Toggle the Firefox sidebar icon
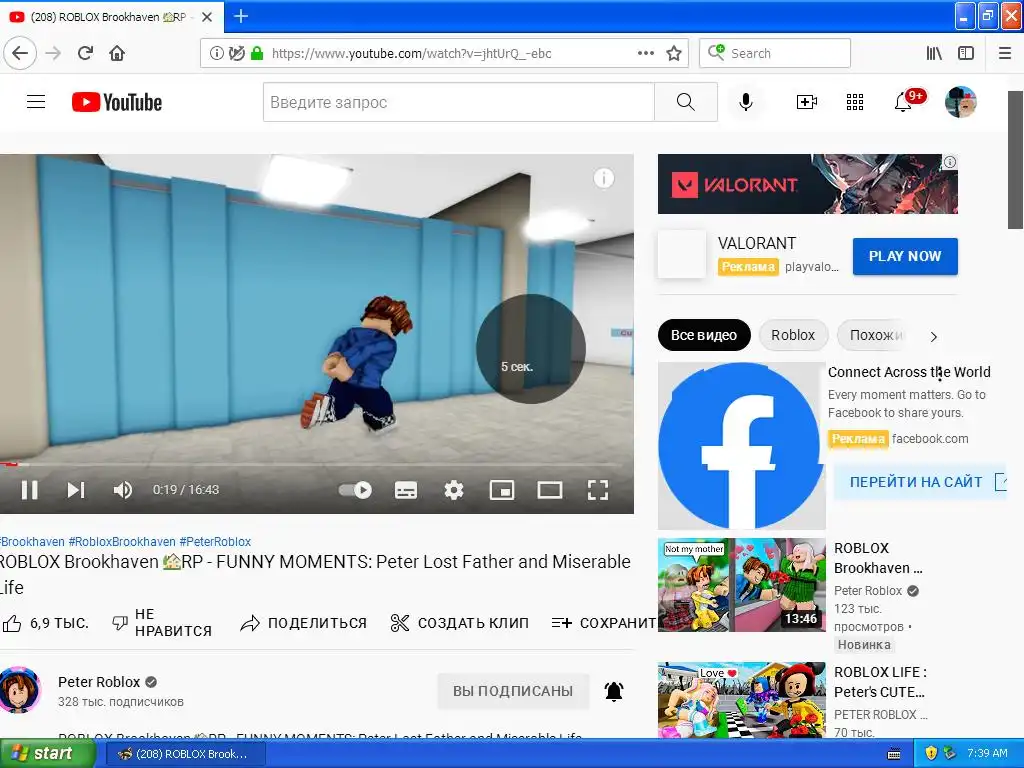 [966, 53]
